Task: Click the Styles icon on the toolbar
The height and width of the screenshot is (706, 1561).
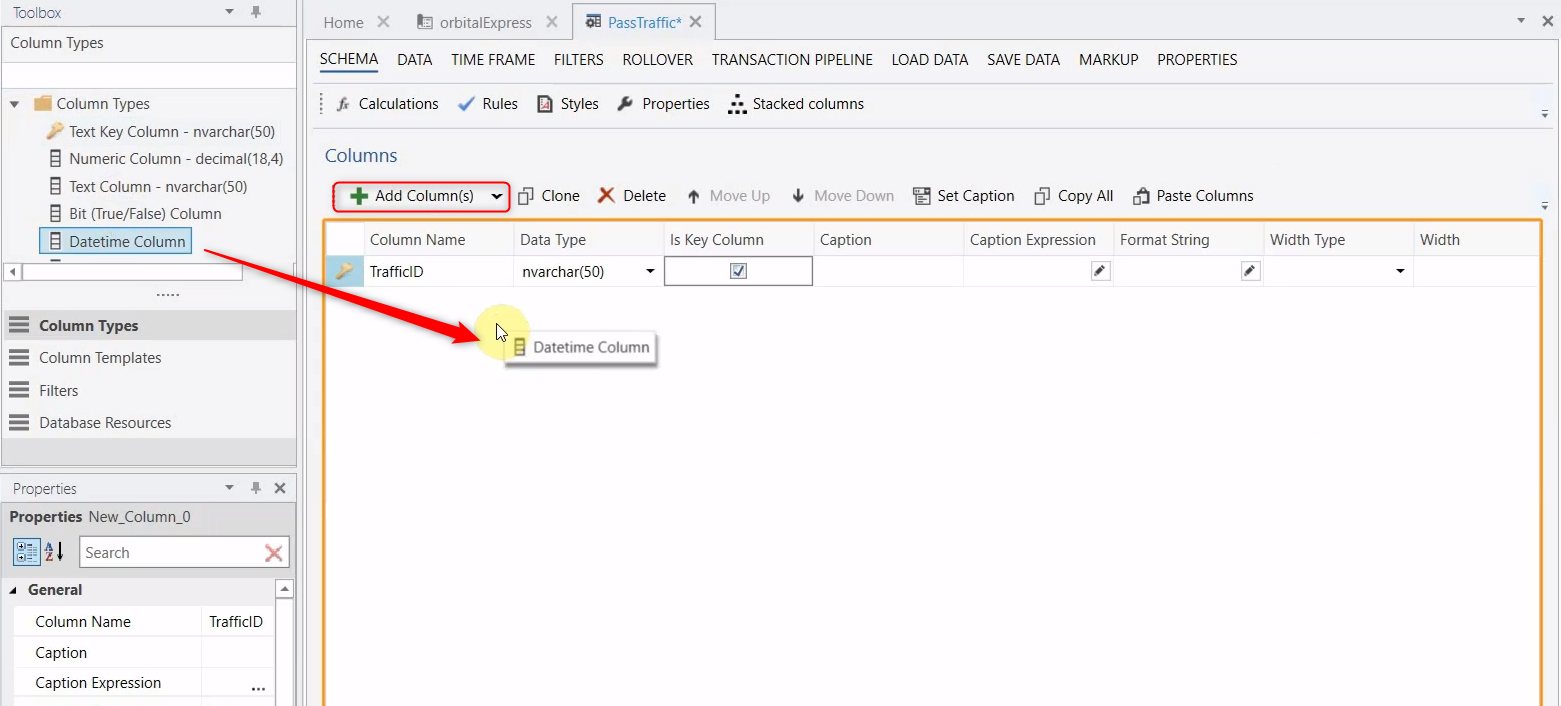Action: tap(545, 103)
